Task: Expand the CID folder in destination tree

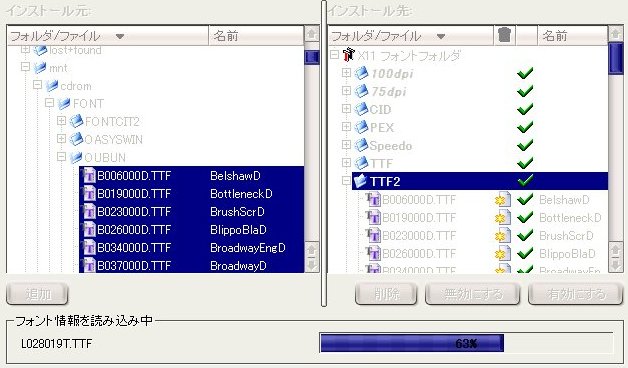Action: (346, 109)
